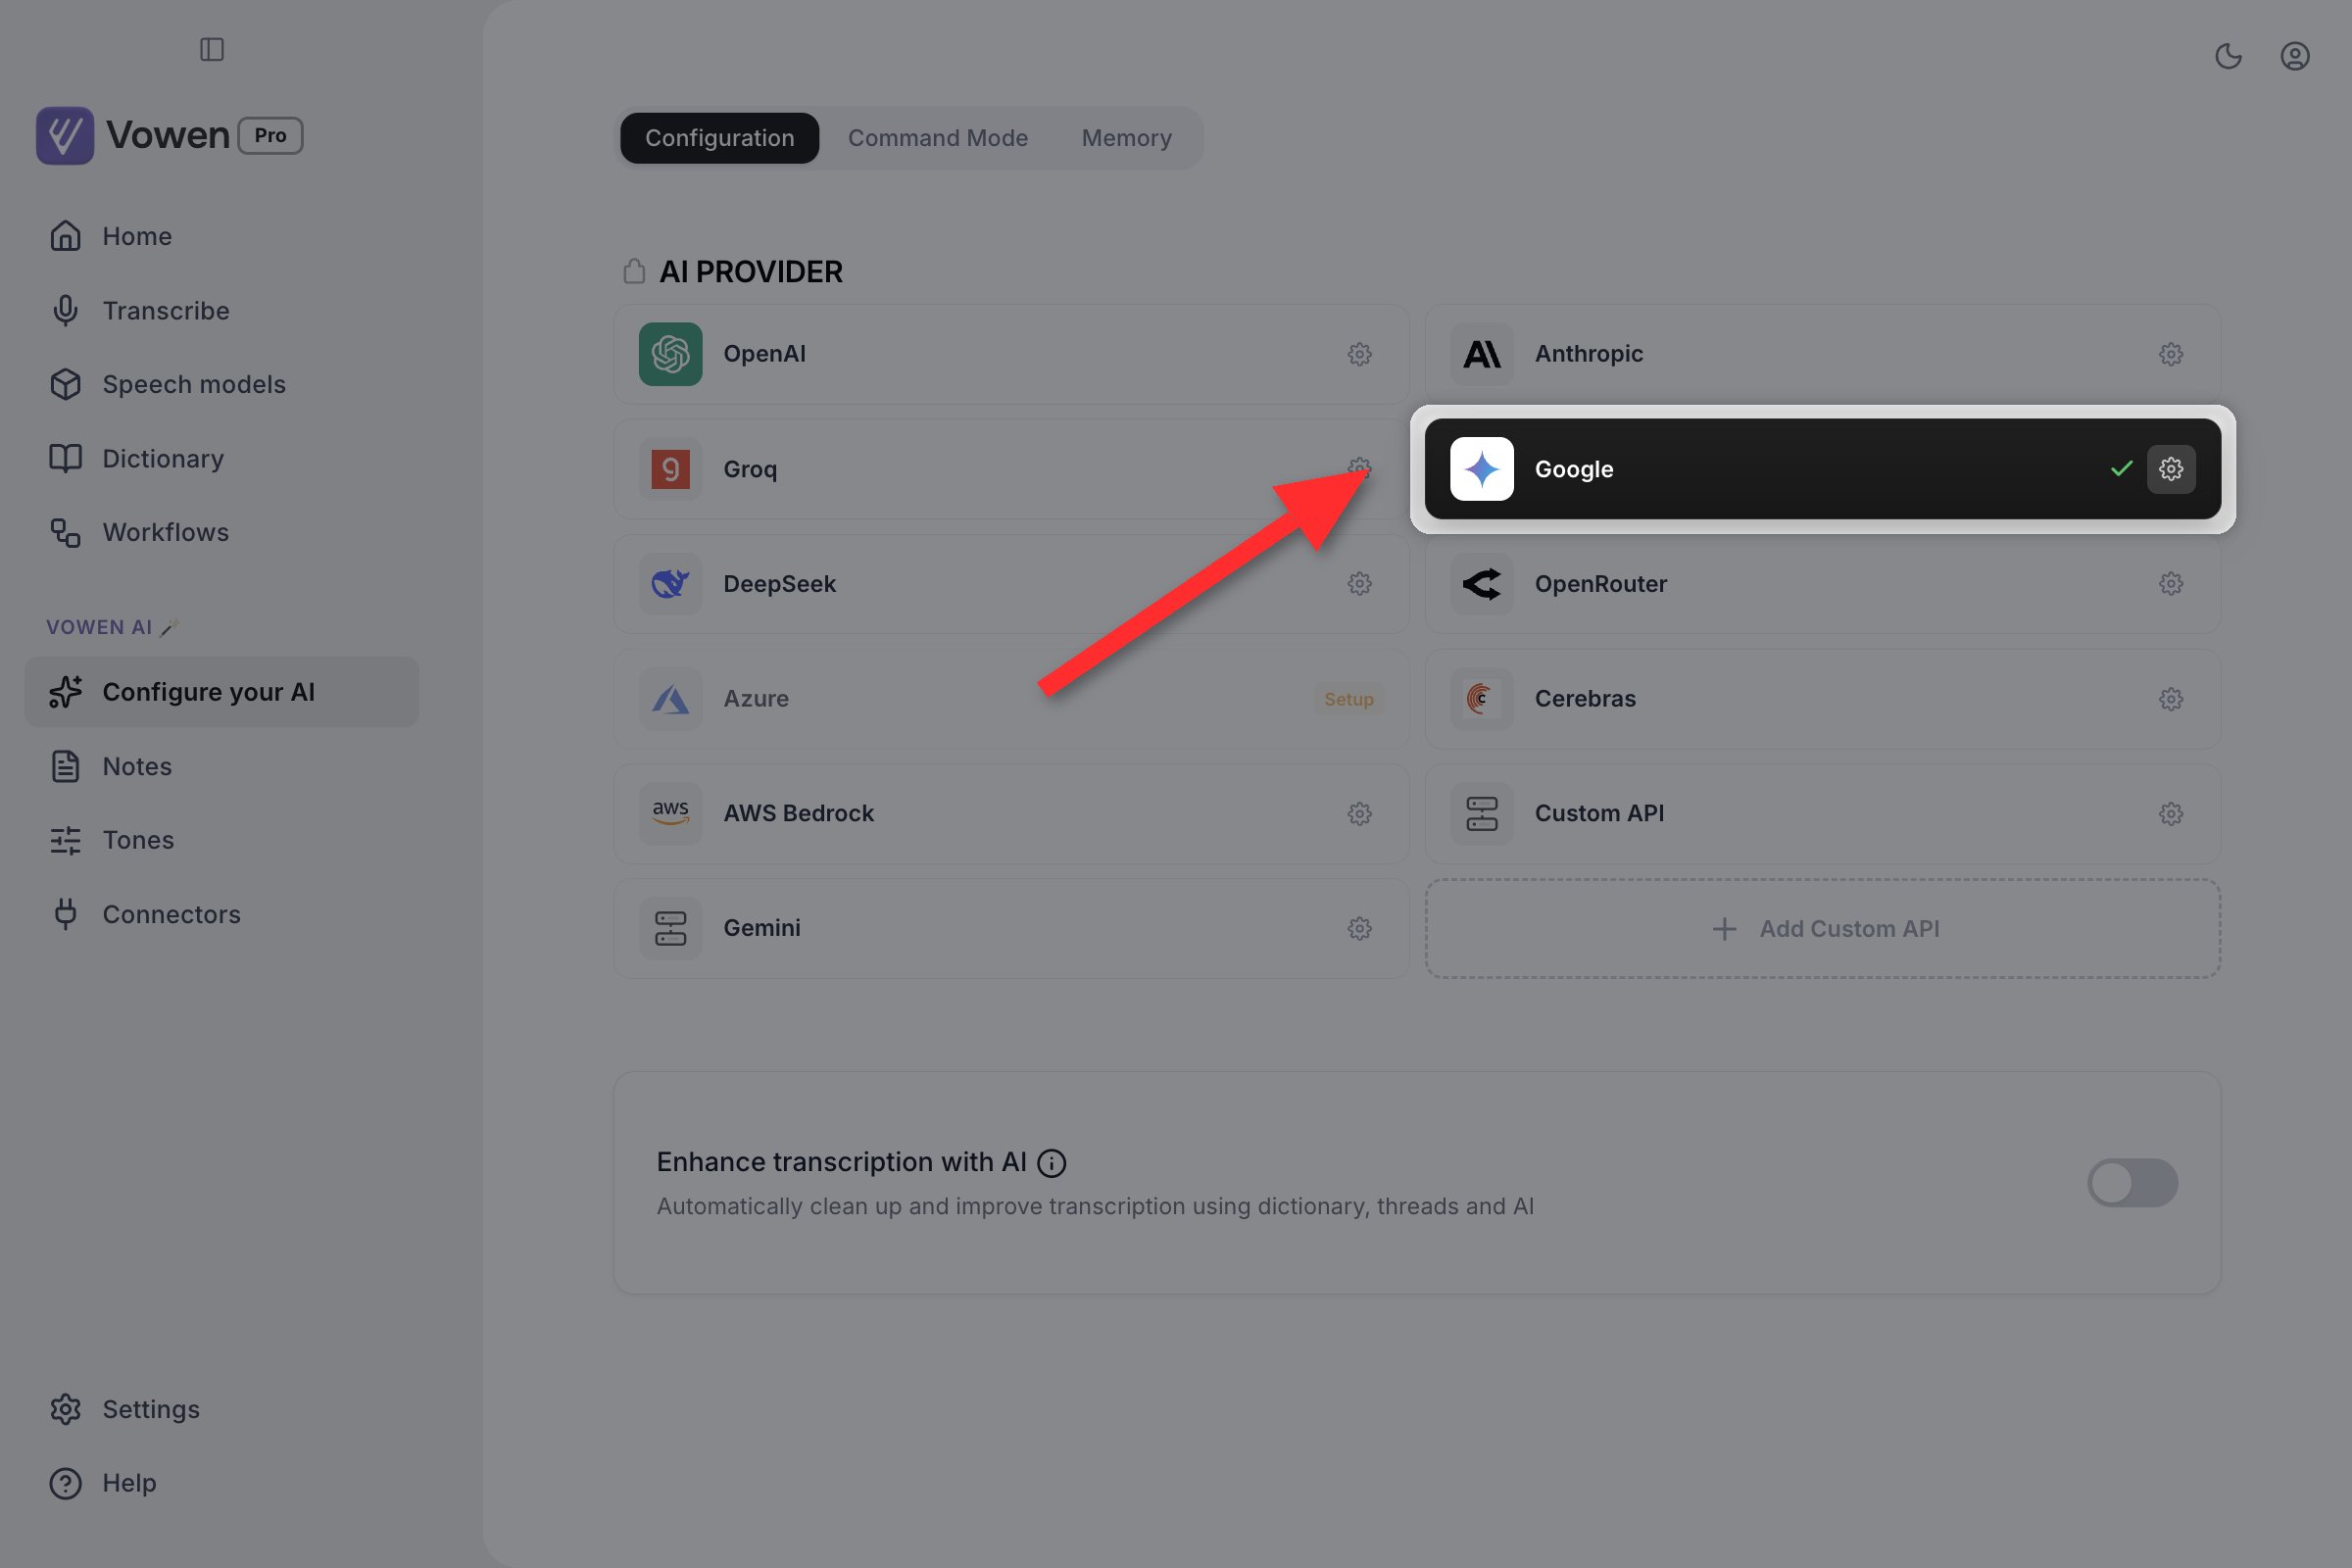Show info about Enhance transcription
The image size is (2352, 1568).
coord(1051,1163)
